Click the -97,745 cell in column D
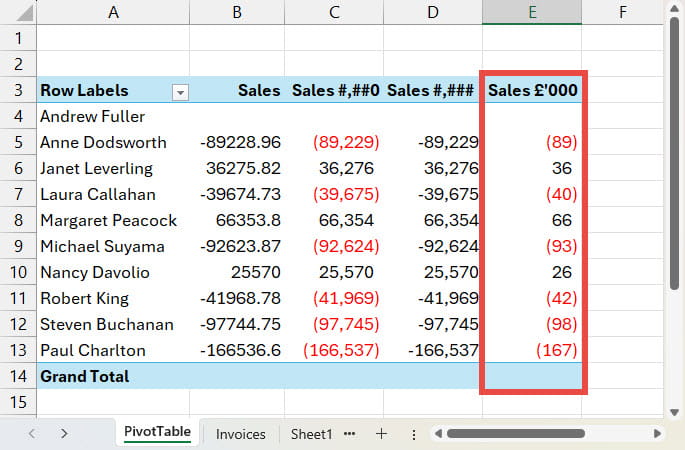 pos(433,324)
